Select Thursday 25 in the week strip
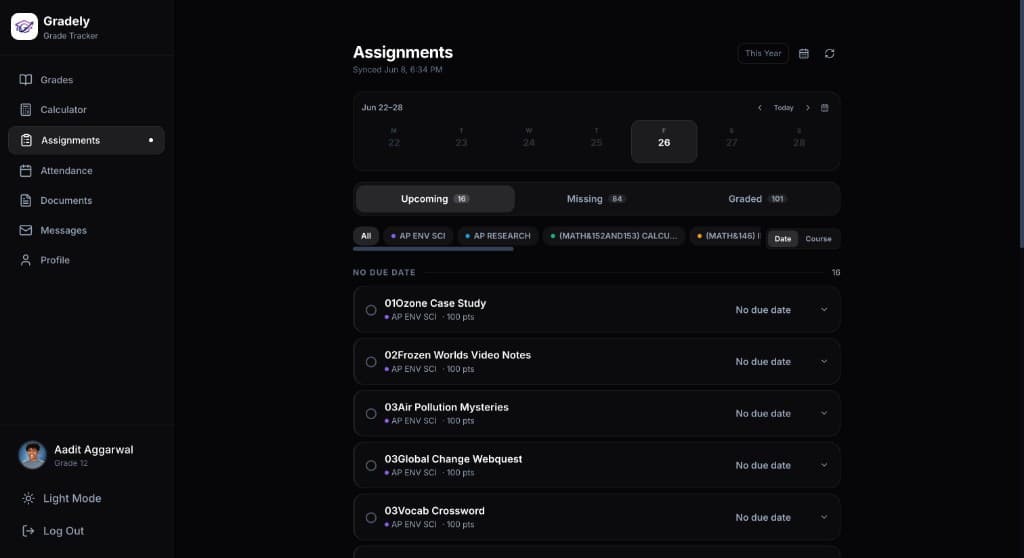The image size is (1024, 558). point(596,141)
